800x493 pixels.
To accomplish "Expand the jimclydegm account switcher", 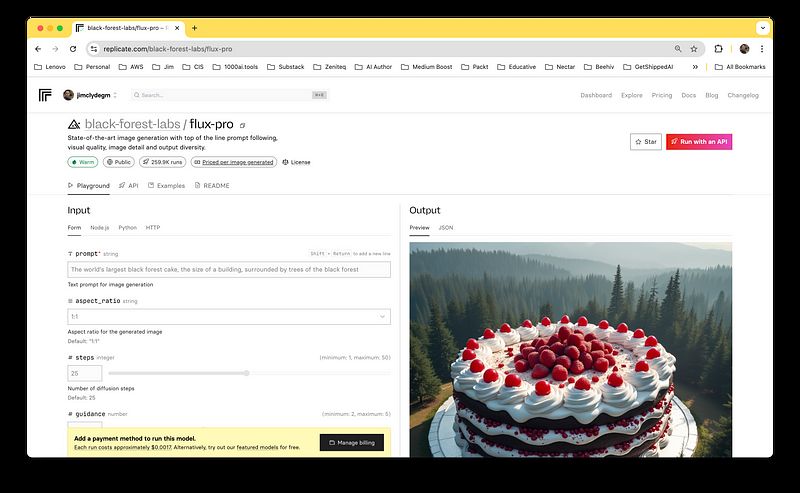I will pos(115,95).
